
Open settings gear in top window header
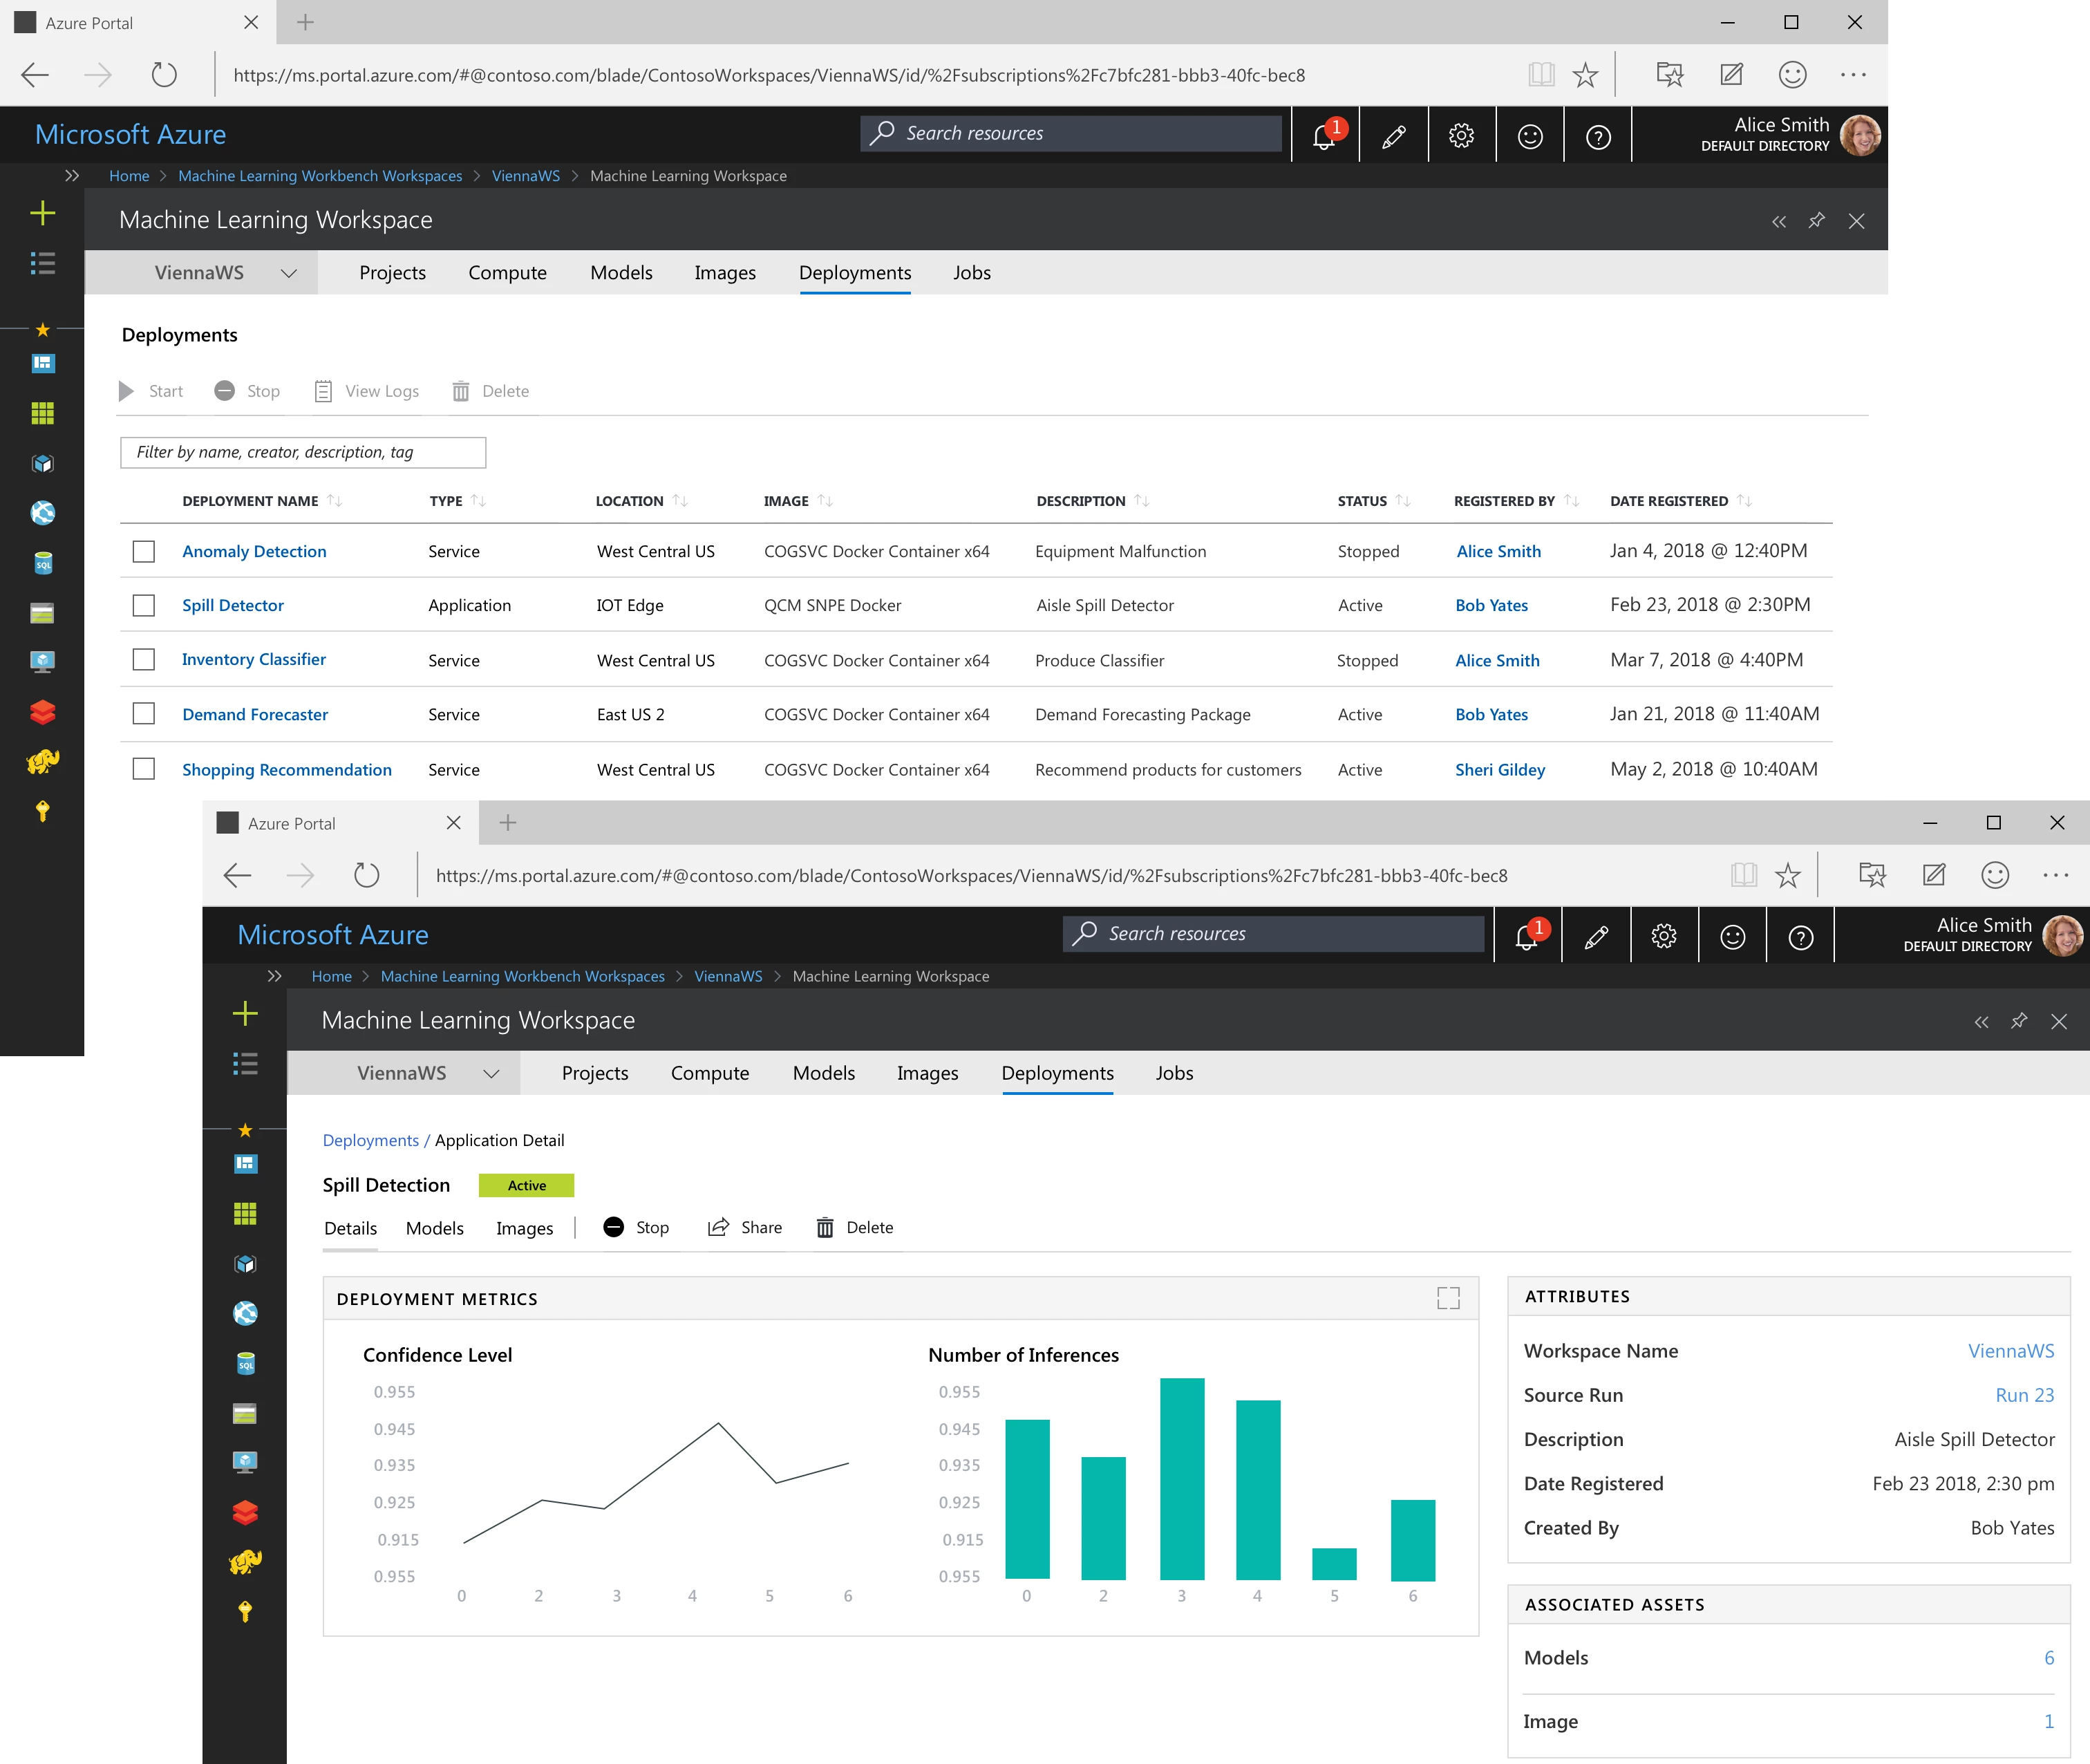(x=1461, y=136)
